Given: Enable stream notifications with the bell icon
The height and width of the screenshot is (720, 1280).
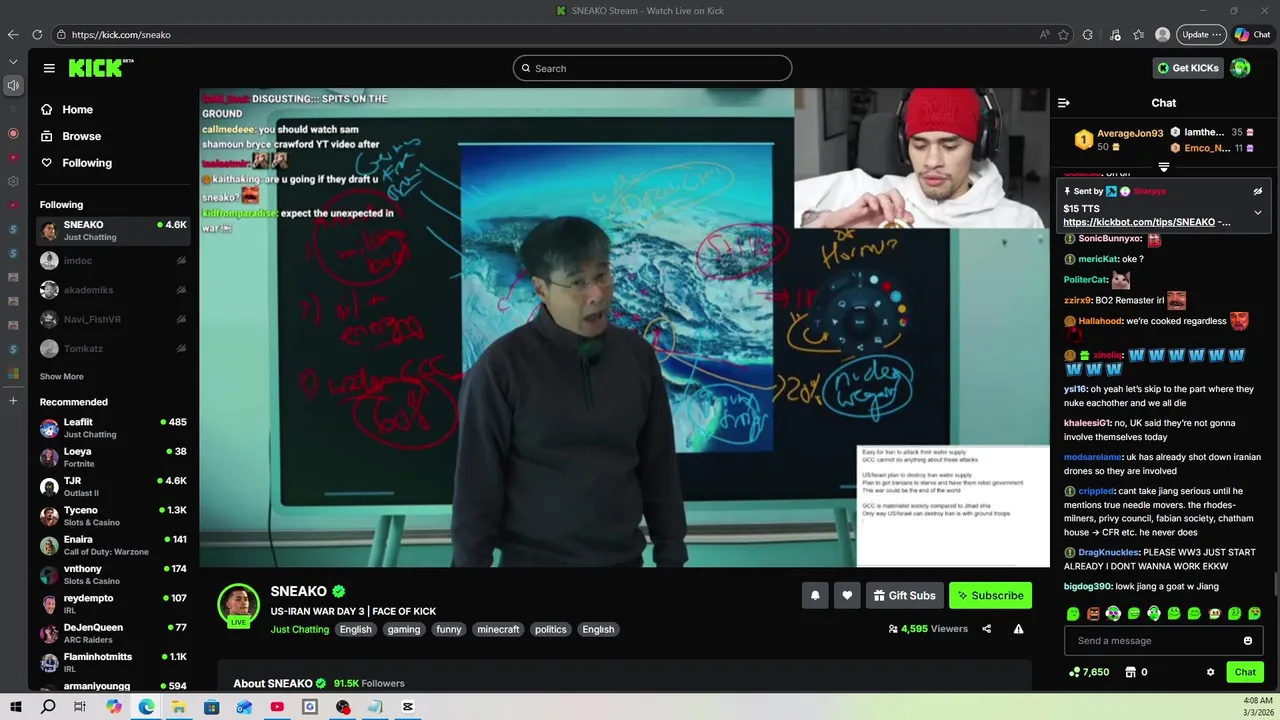Looking at the screenshot, I should click(x=815, y=596).
